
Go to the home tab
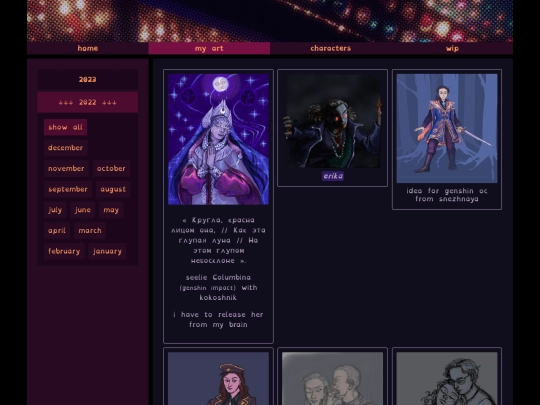(x=87, y=49)
